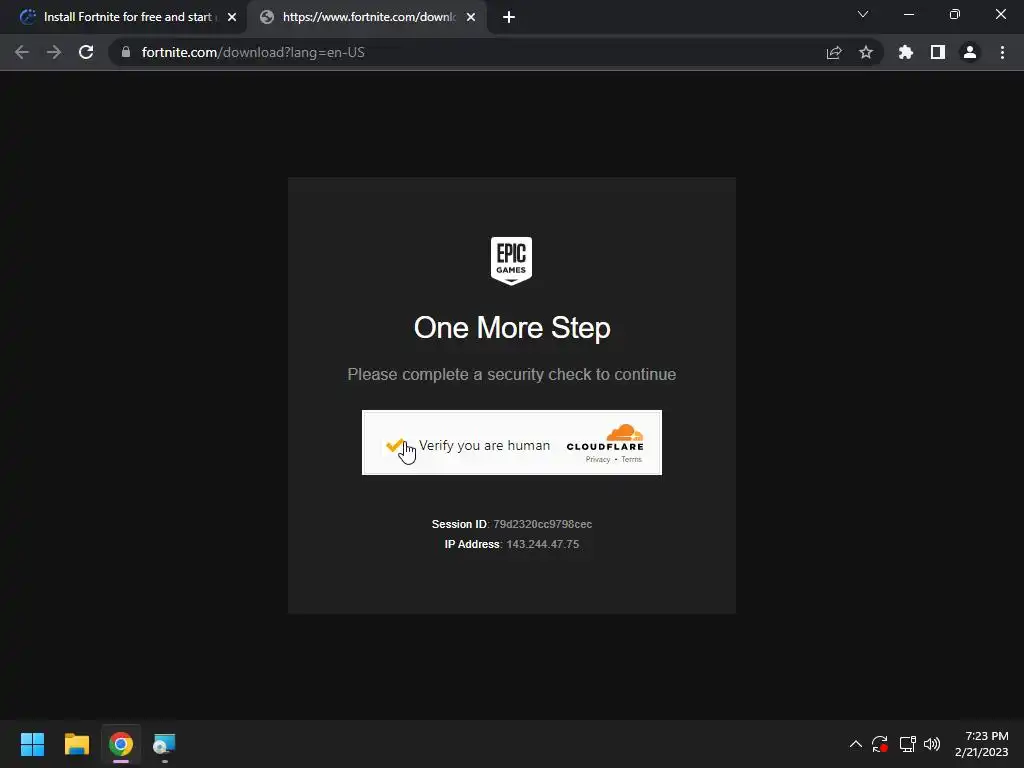Open the installer app icon in the taskbar
The image size is (1024, 768).
pos(165,744)
